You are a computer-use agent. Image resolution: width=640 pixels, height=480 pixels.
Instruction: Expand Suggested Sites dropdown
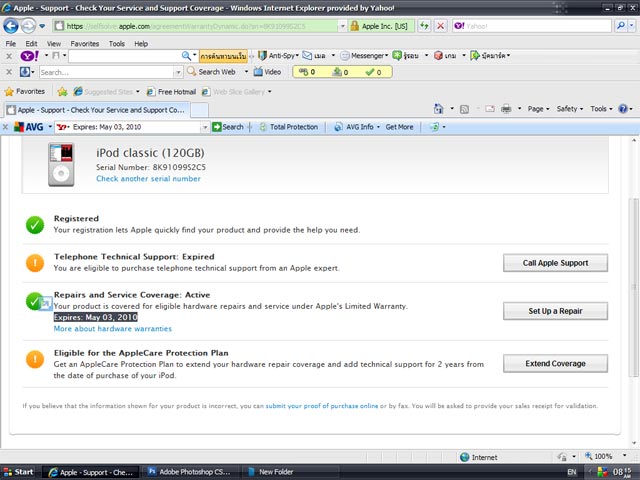138,91
